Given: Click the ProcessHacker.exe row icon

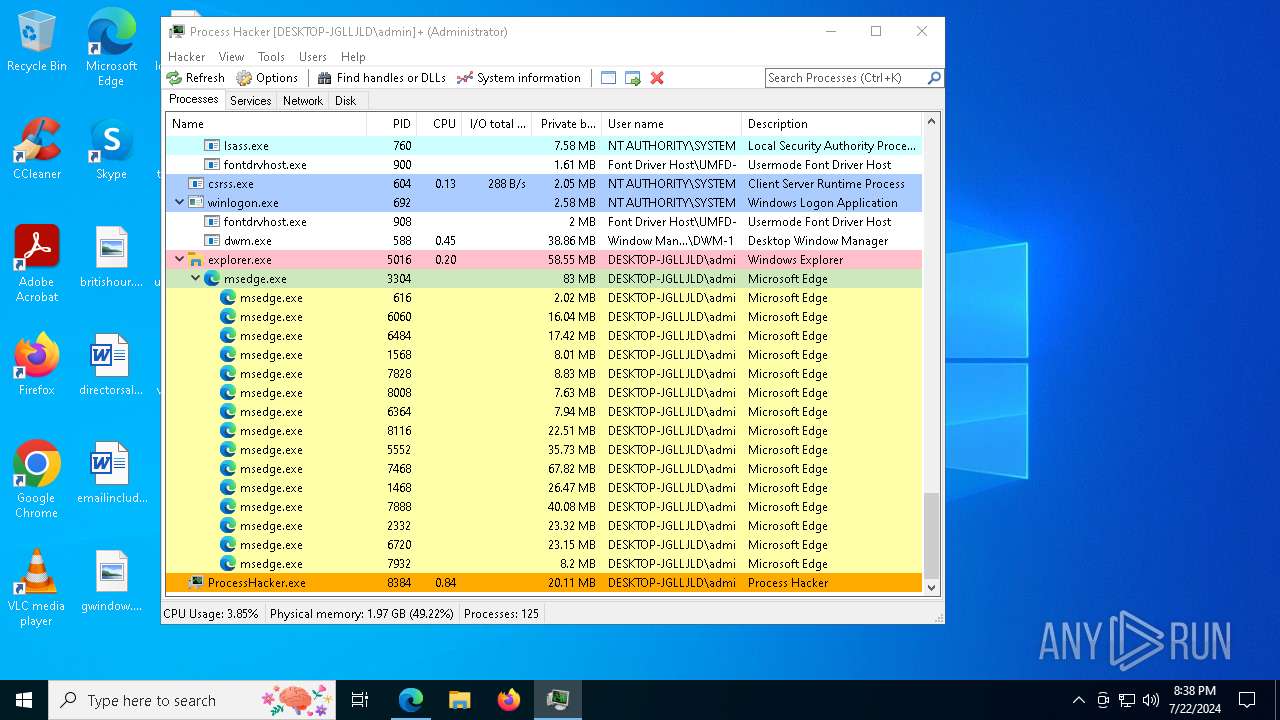Looking at the screenshot, I should [x=196, y=583].
